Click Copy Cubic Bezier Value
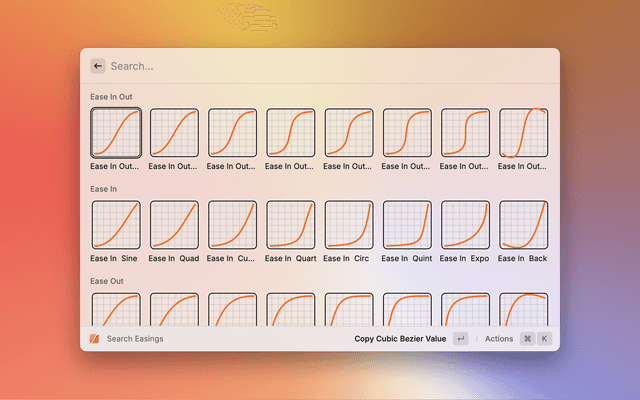The width and height of the screenshot is (640, 400). [x=400, y=339]
